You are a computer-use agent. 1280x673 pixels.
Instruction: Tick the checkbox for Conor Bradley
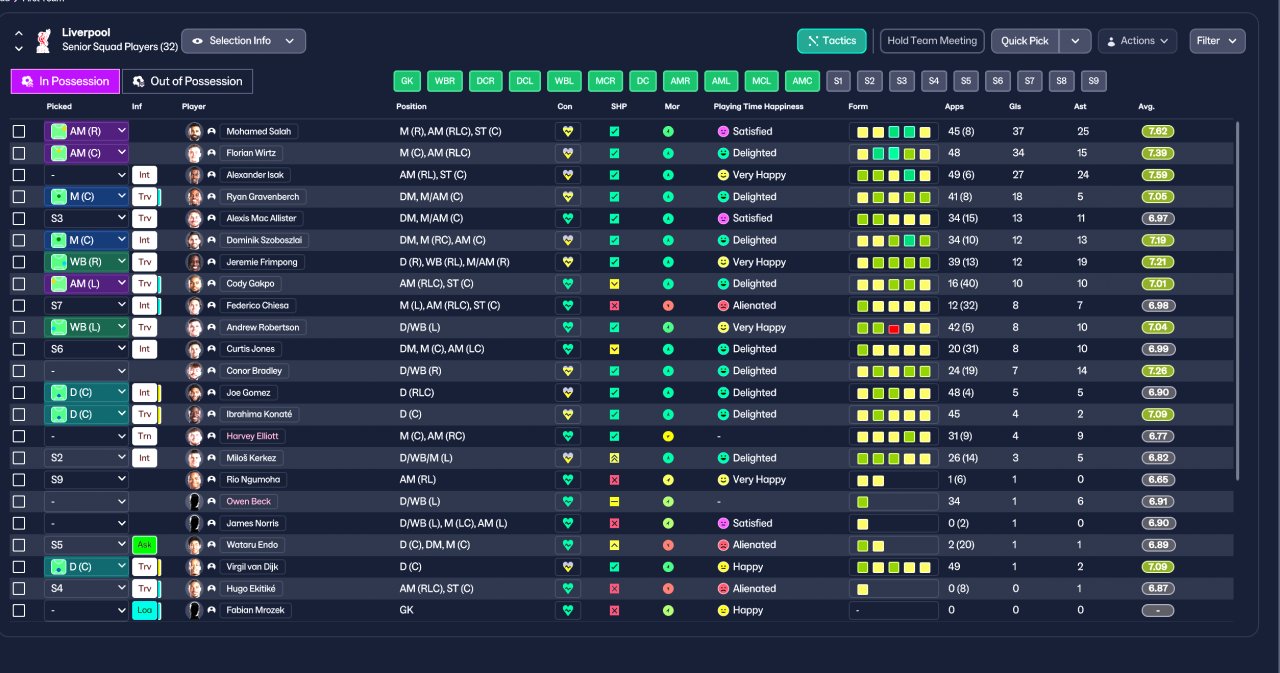[19, 371]
